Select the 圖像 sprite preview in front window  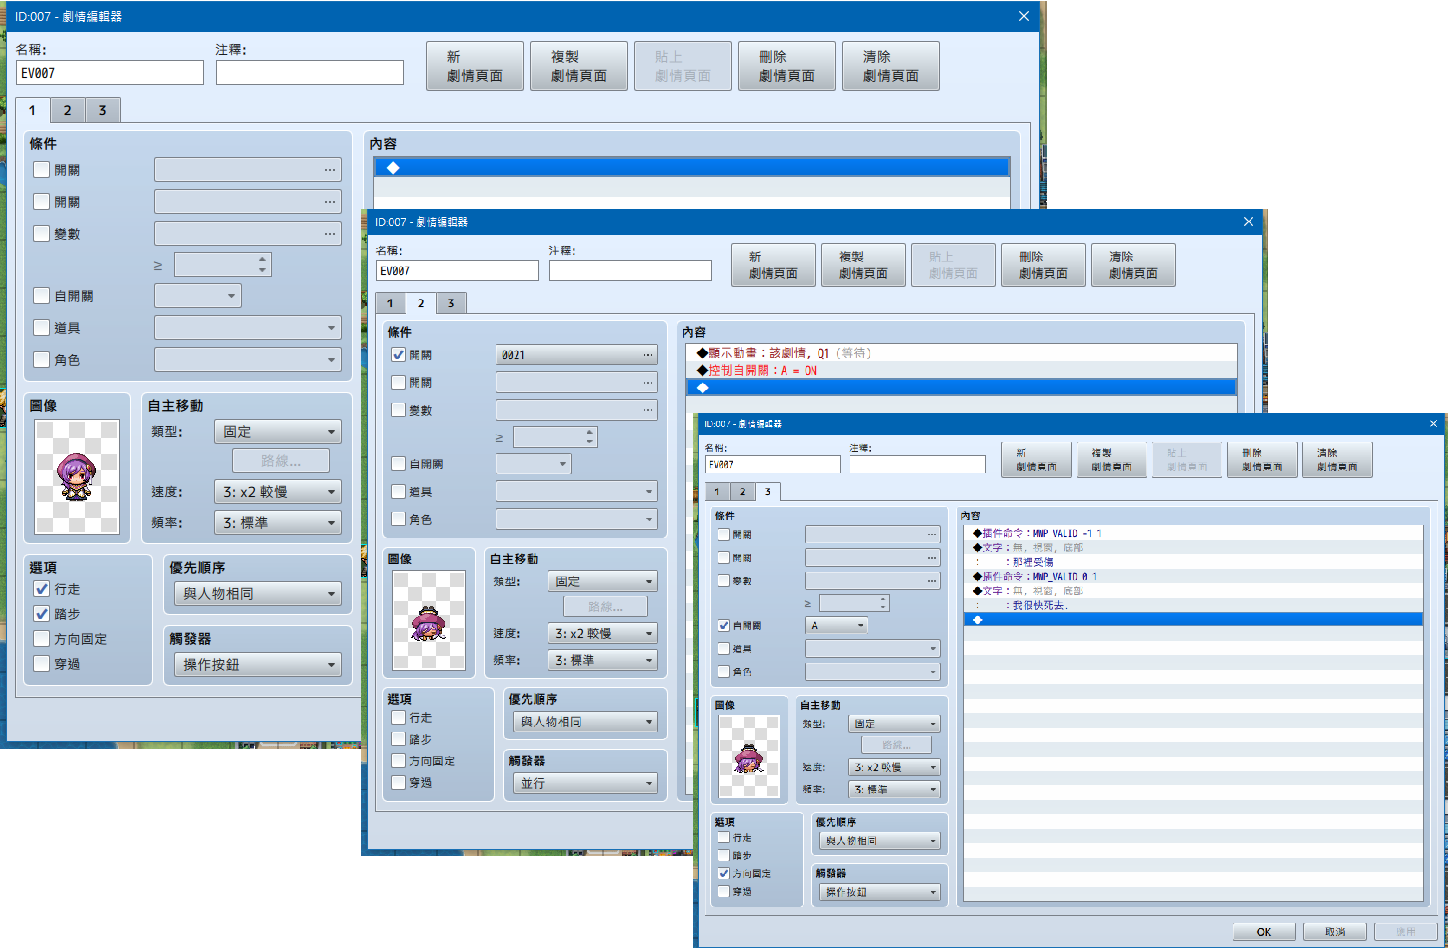[x=749, y=757]
